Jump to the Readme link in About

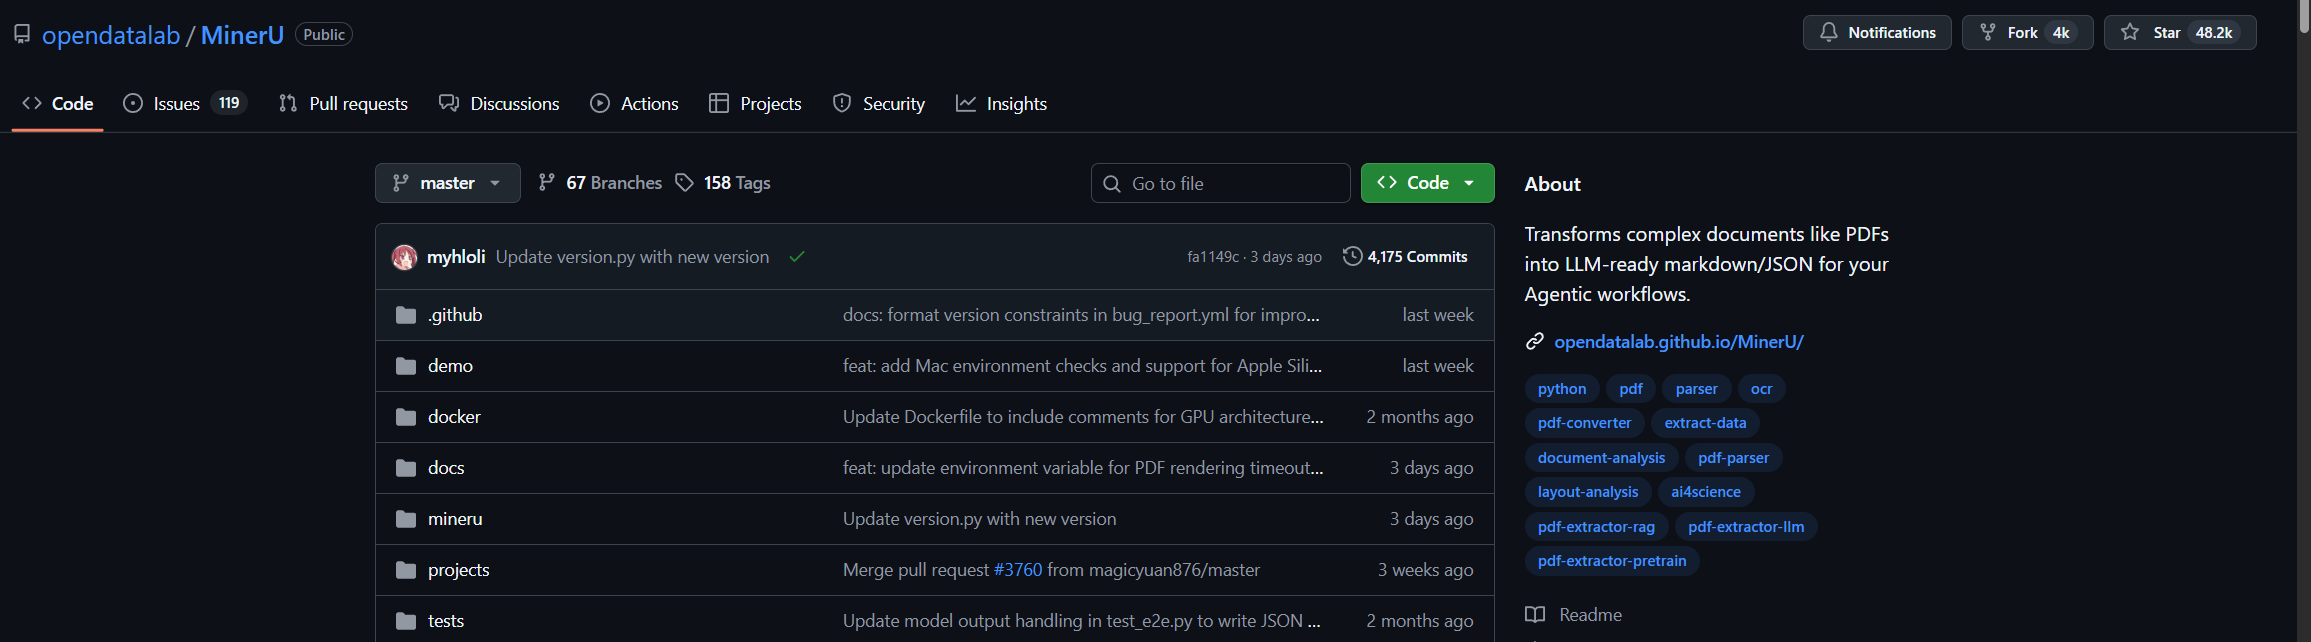point(1574,615)
